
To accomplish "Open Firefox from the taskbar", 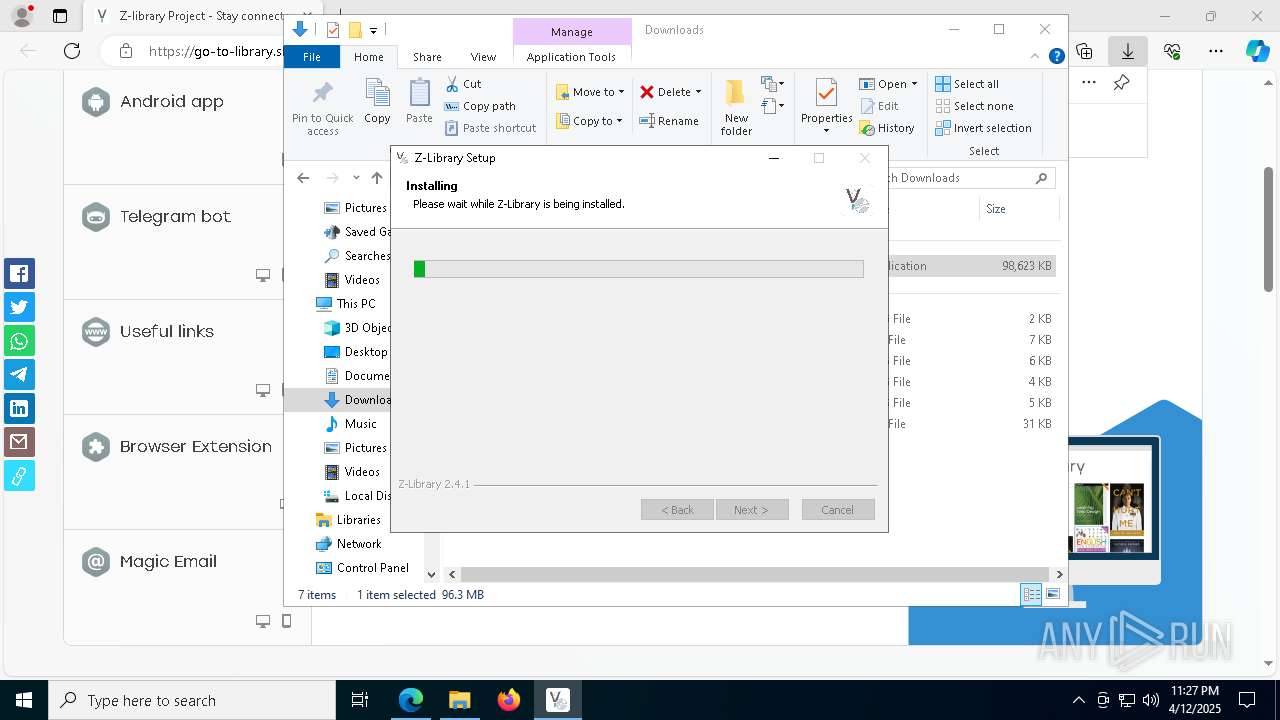I will tap(509, 700).
